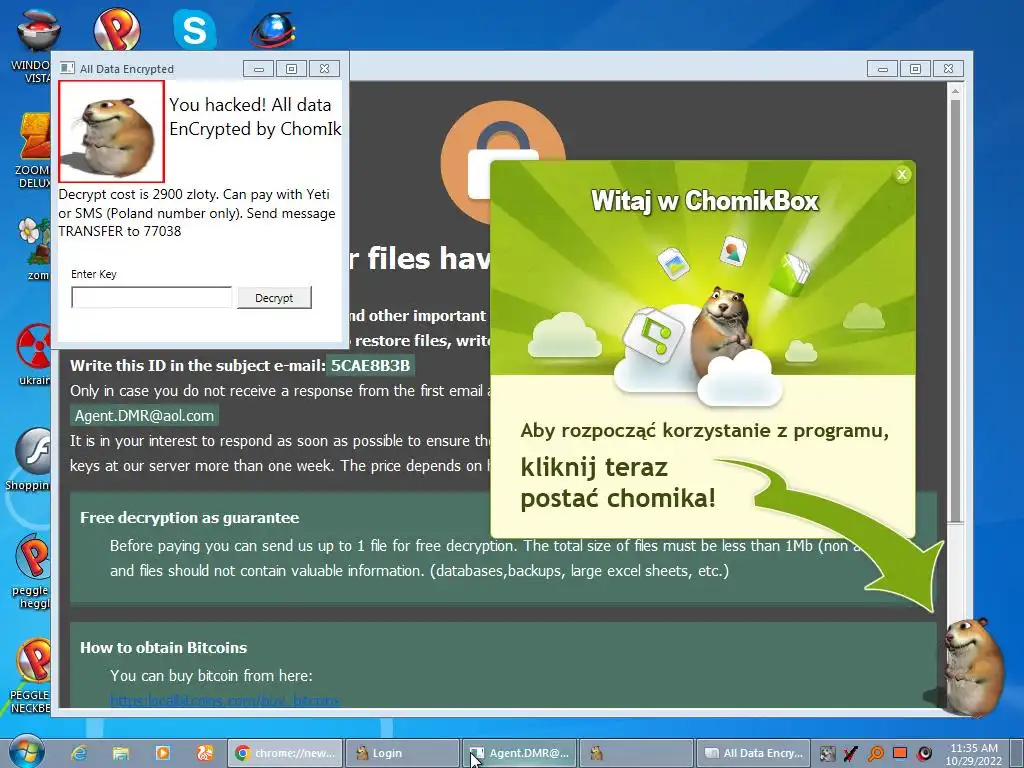Click hamster picture in All Data Encrypted window
This screenshot has width=1024, height=768.
point(111,131)
